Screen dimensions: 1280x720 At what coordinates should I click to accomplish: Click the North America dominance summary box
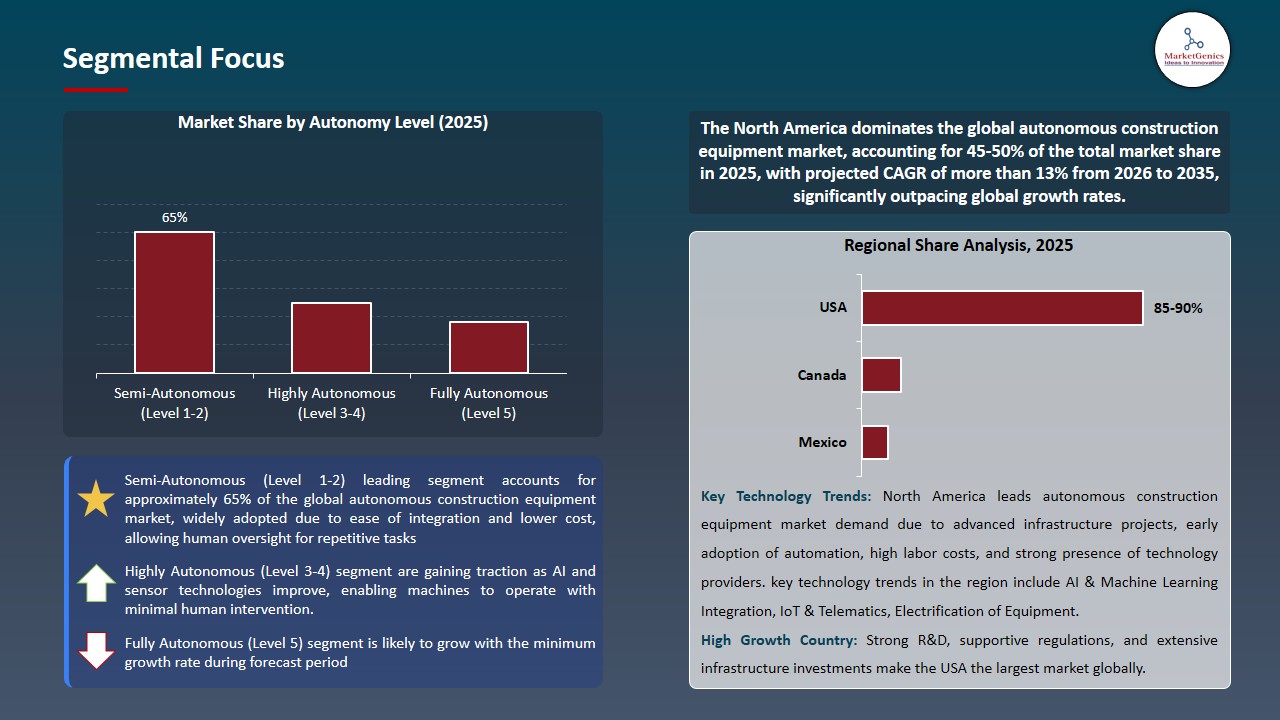pyautogui.click(x=959, y=162)
